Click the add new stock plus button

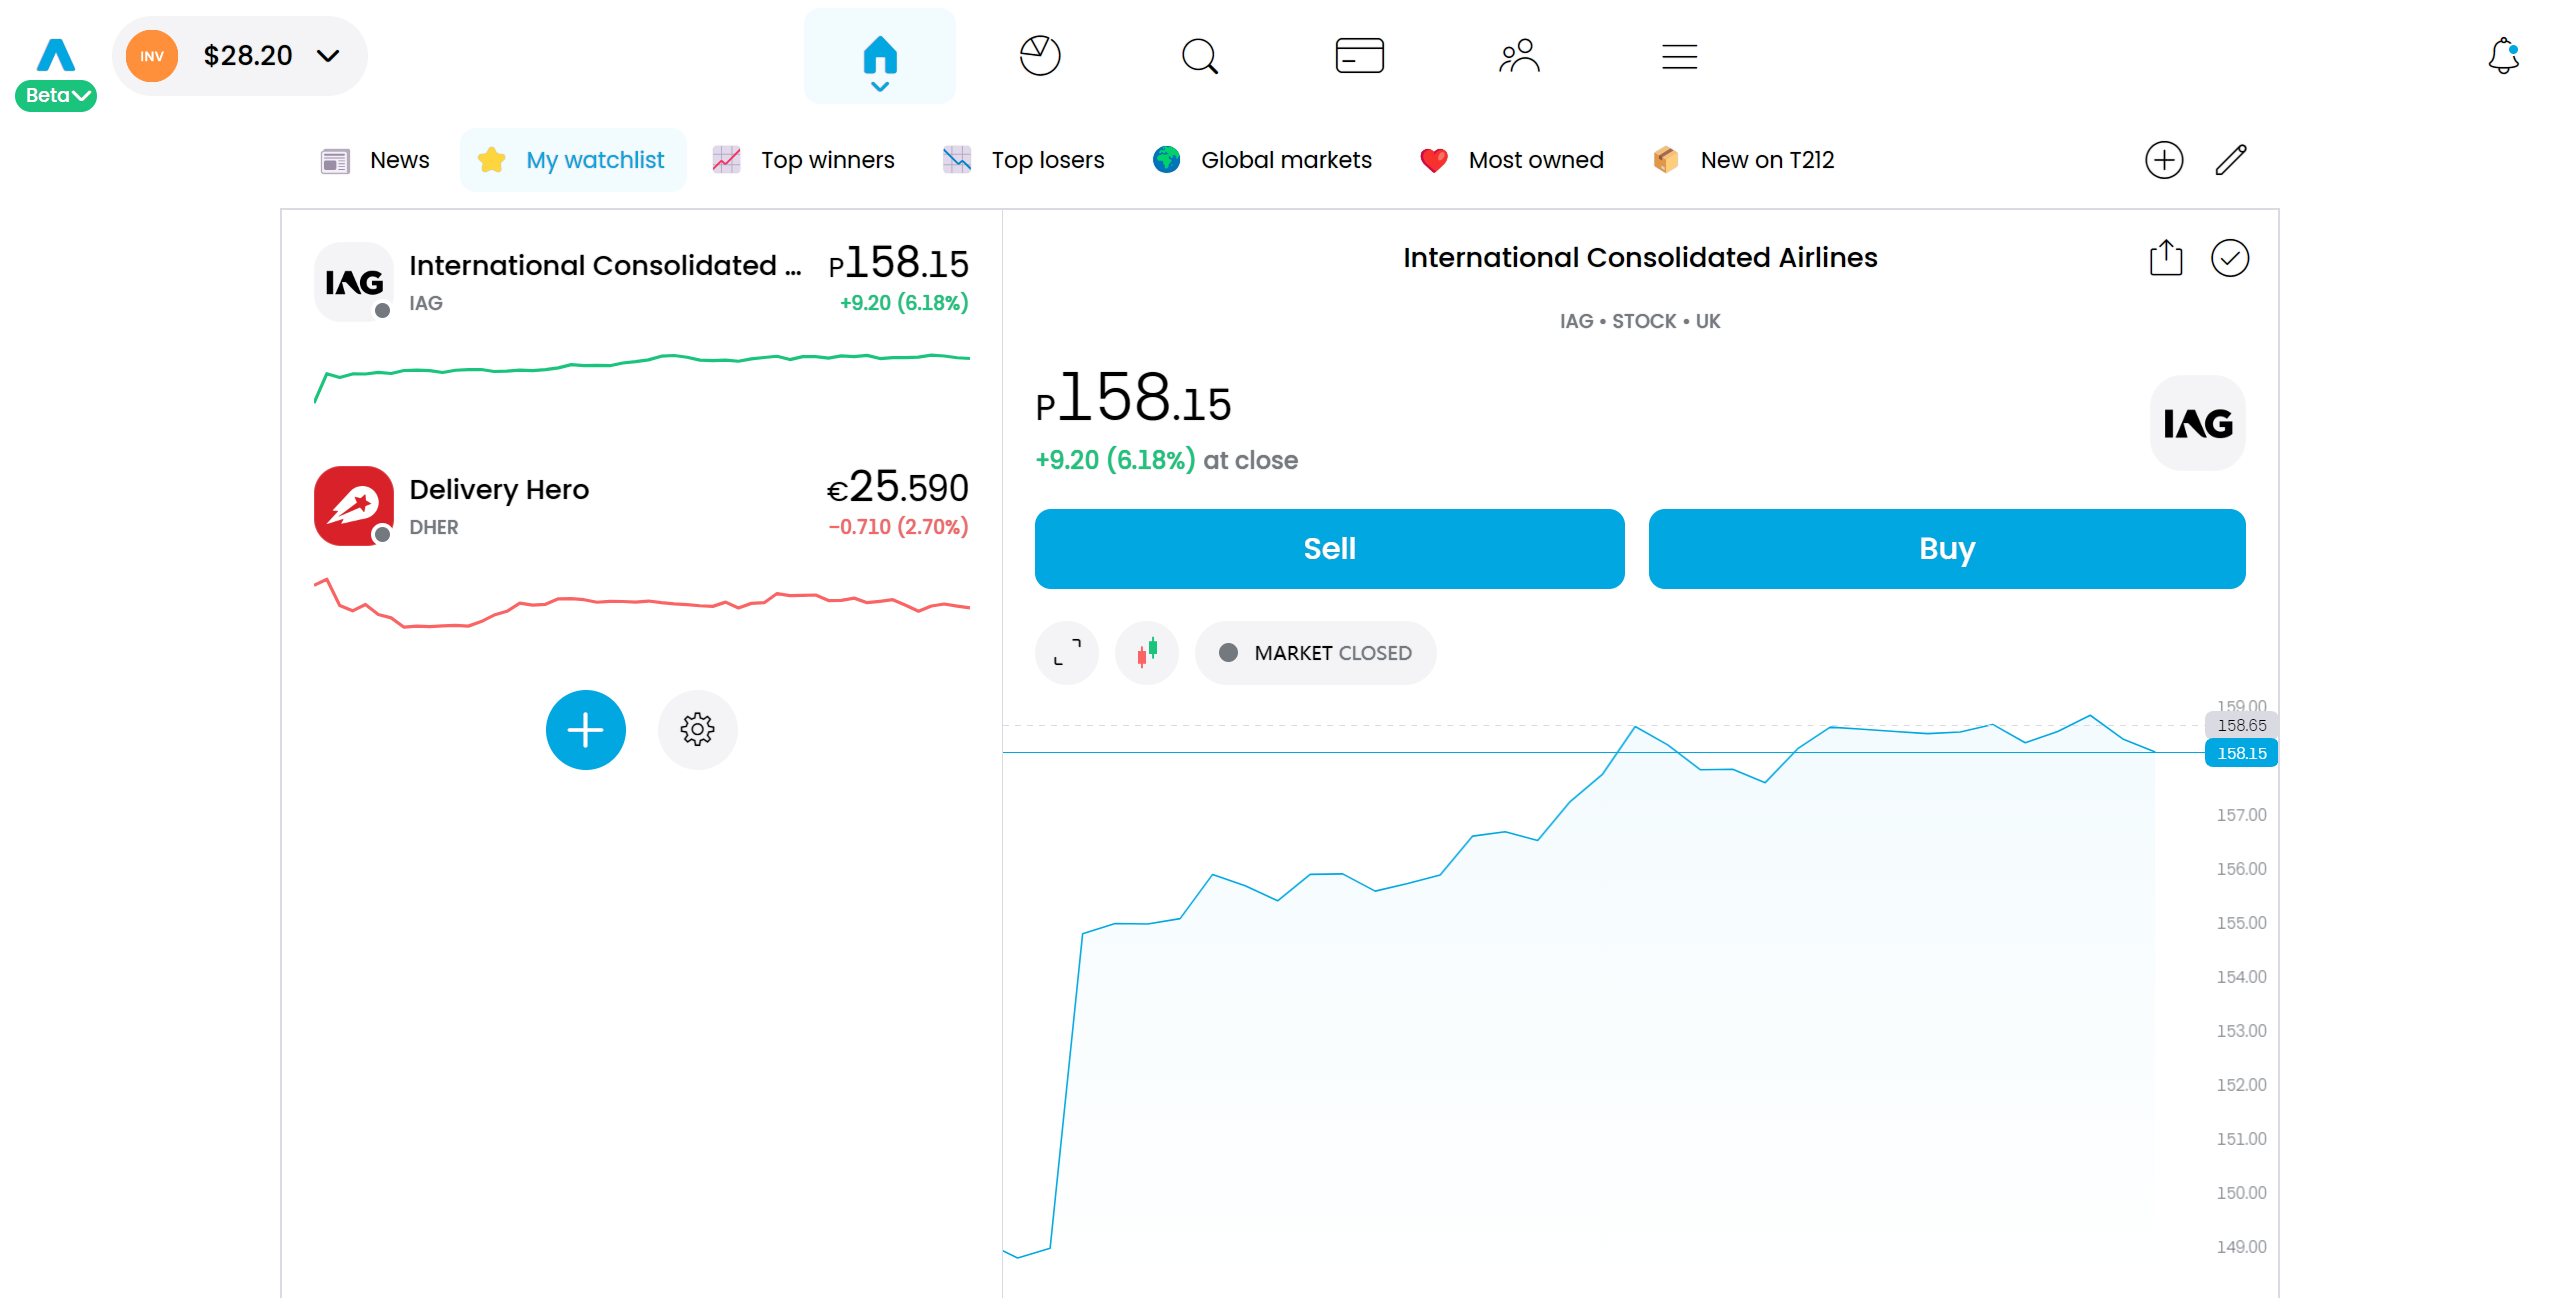586,728
